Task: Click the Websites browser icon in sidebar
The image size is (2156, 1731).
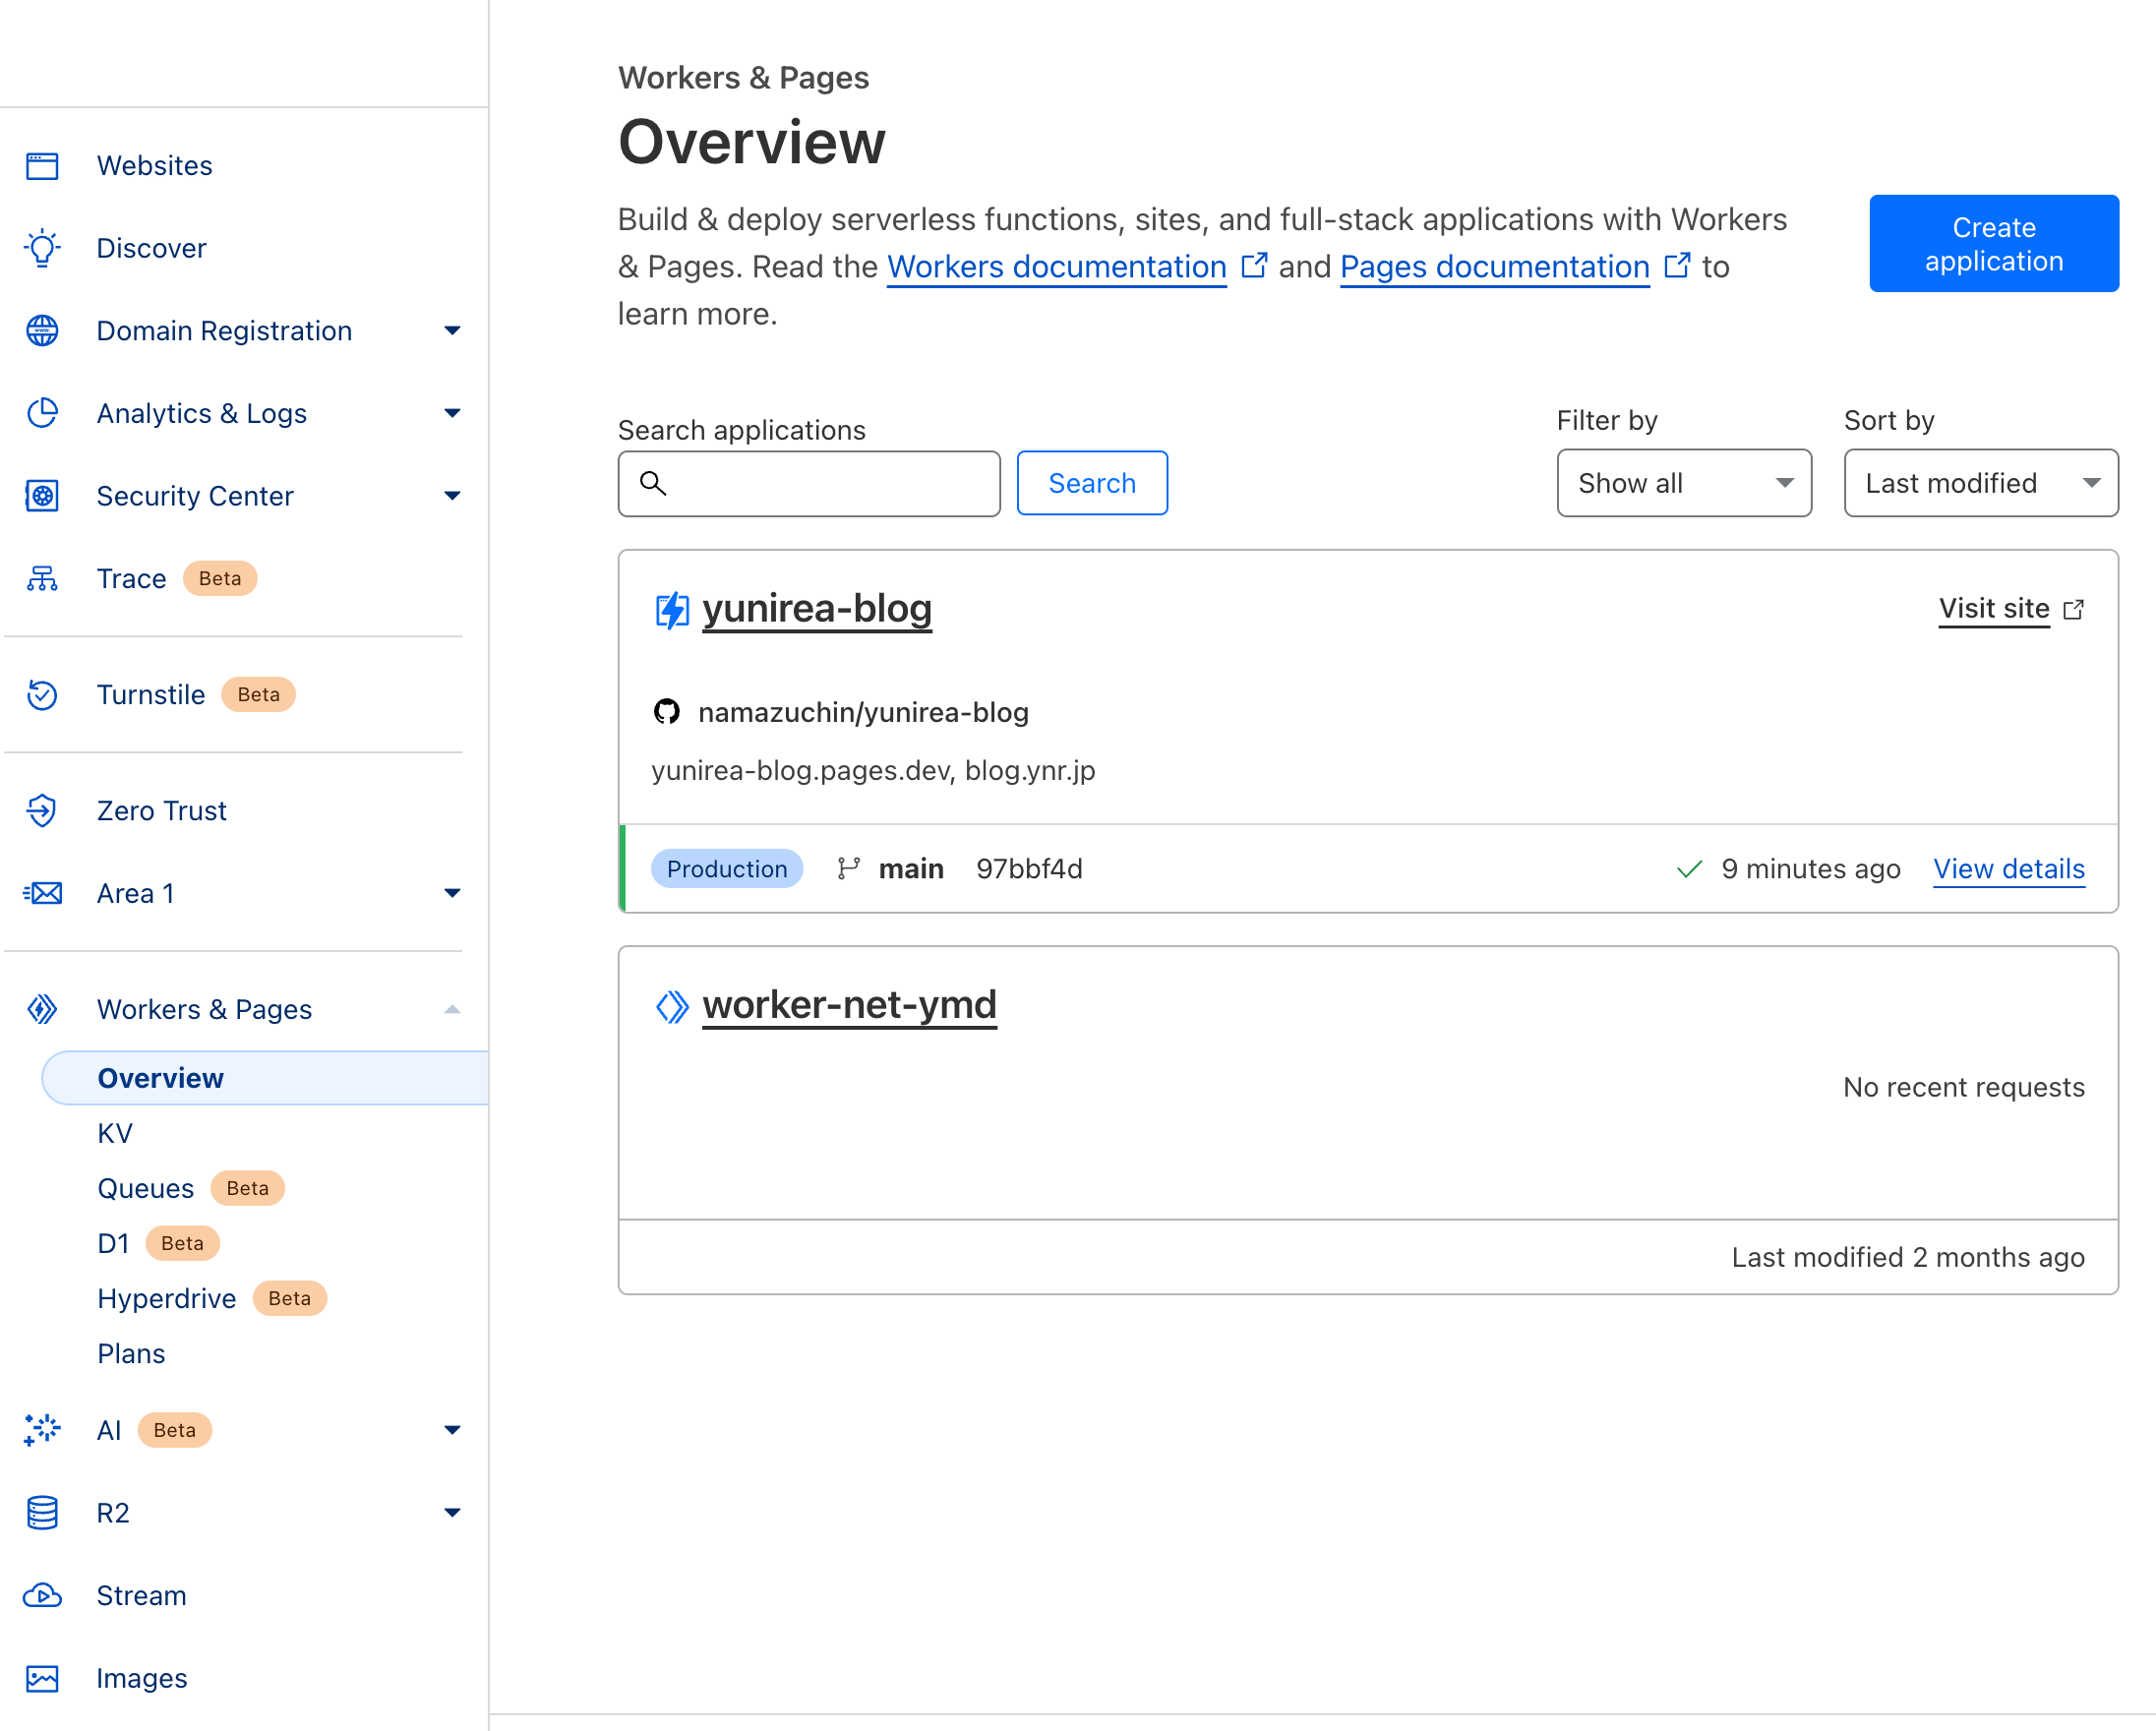Action: [42, 165]
